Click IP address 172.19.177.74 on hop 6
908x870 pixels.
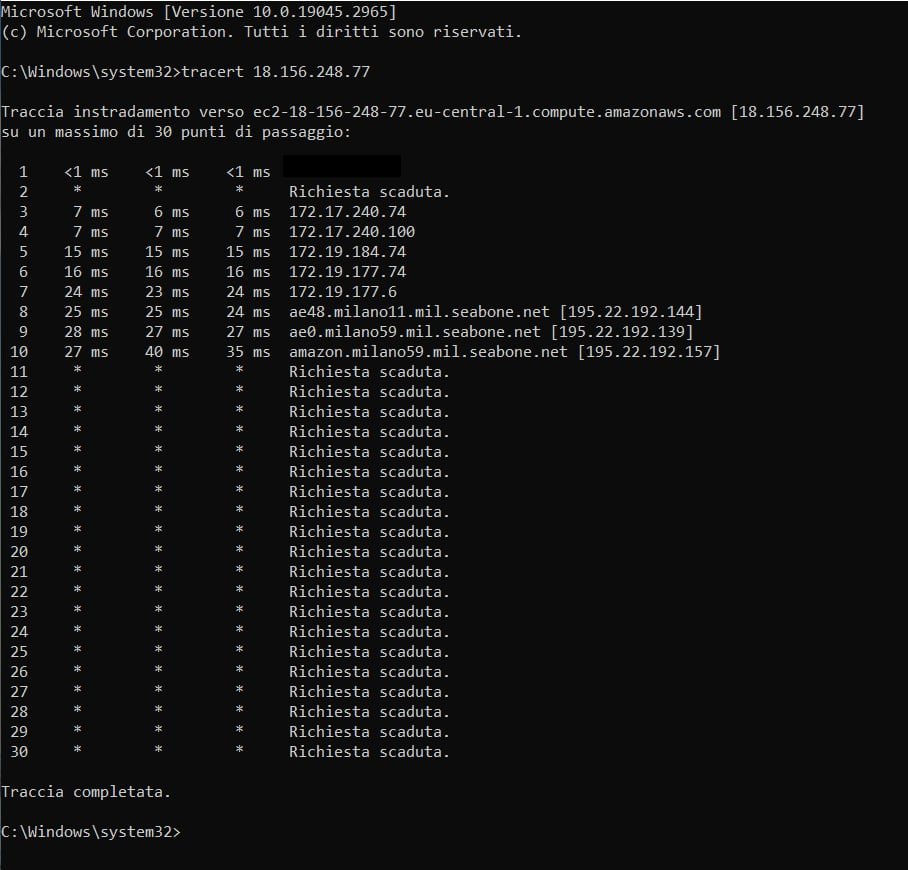tap(347, 272)
